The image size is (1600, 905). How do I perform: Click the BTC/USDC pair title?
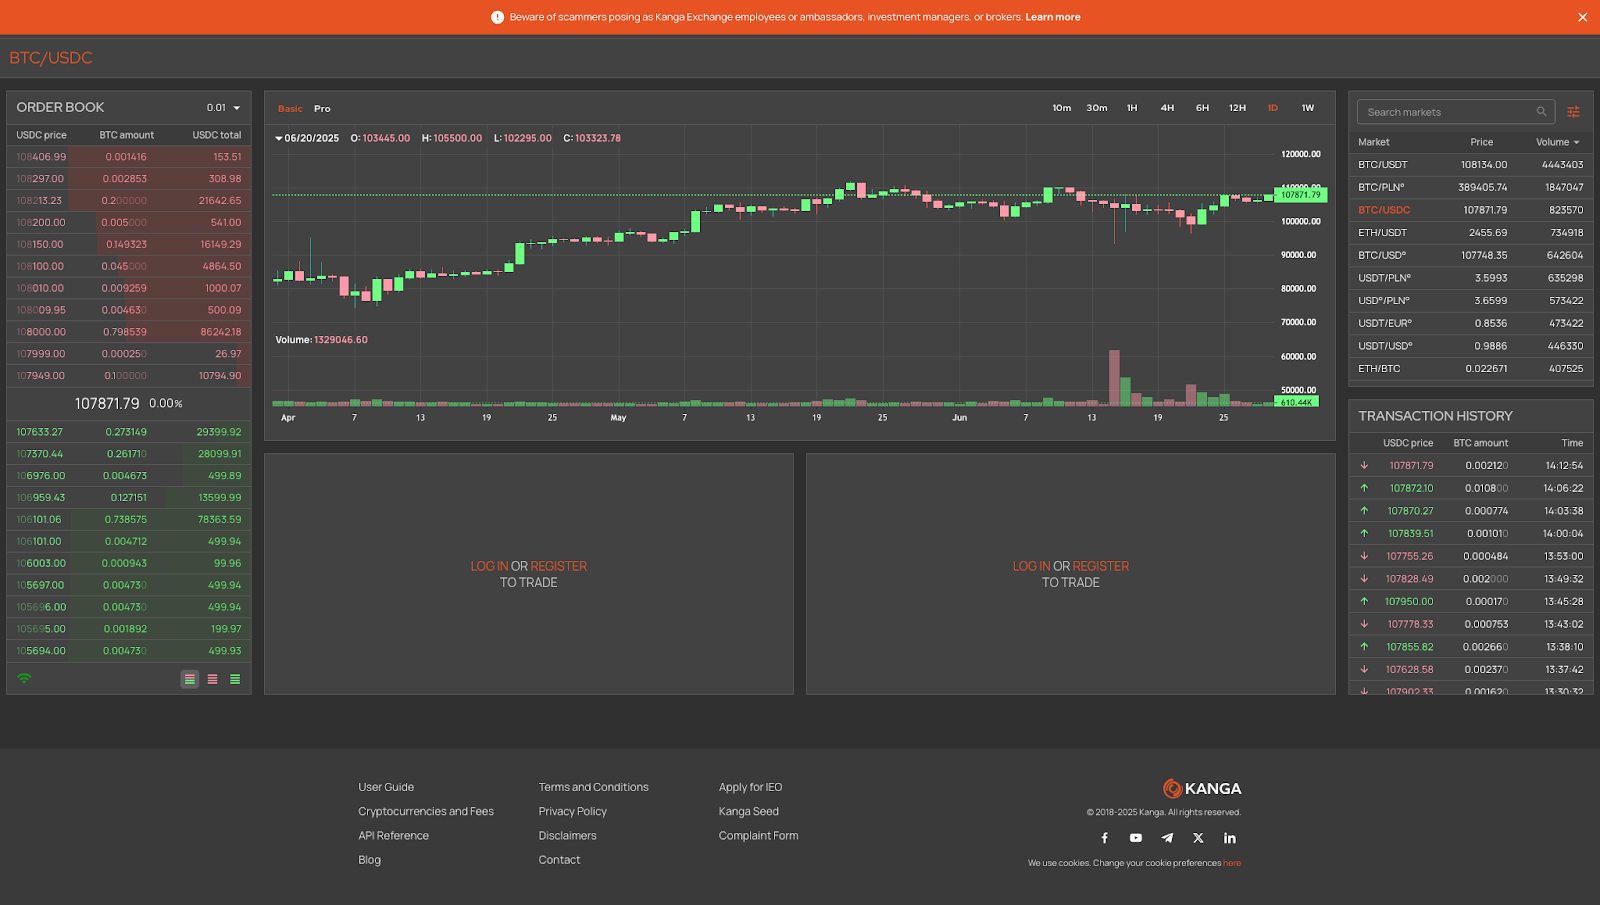tap(51, 58)
